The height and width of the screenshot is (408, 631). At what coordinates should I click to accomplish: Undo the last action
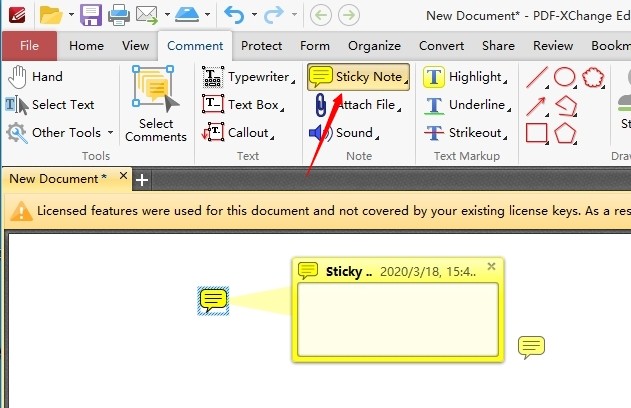point(235,15)
